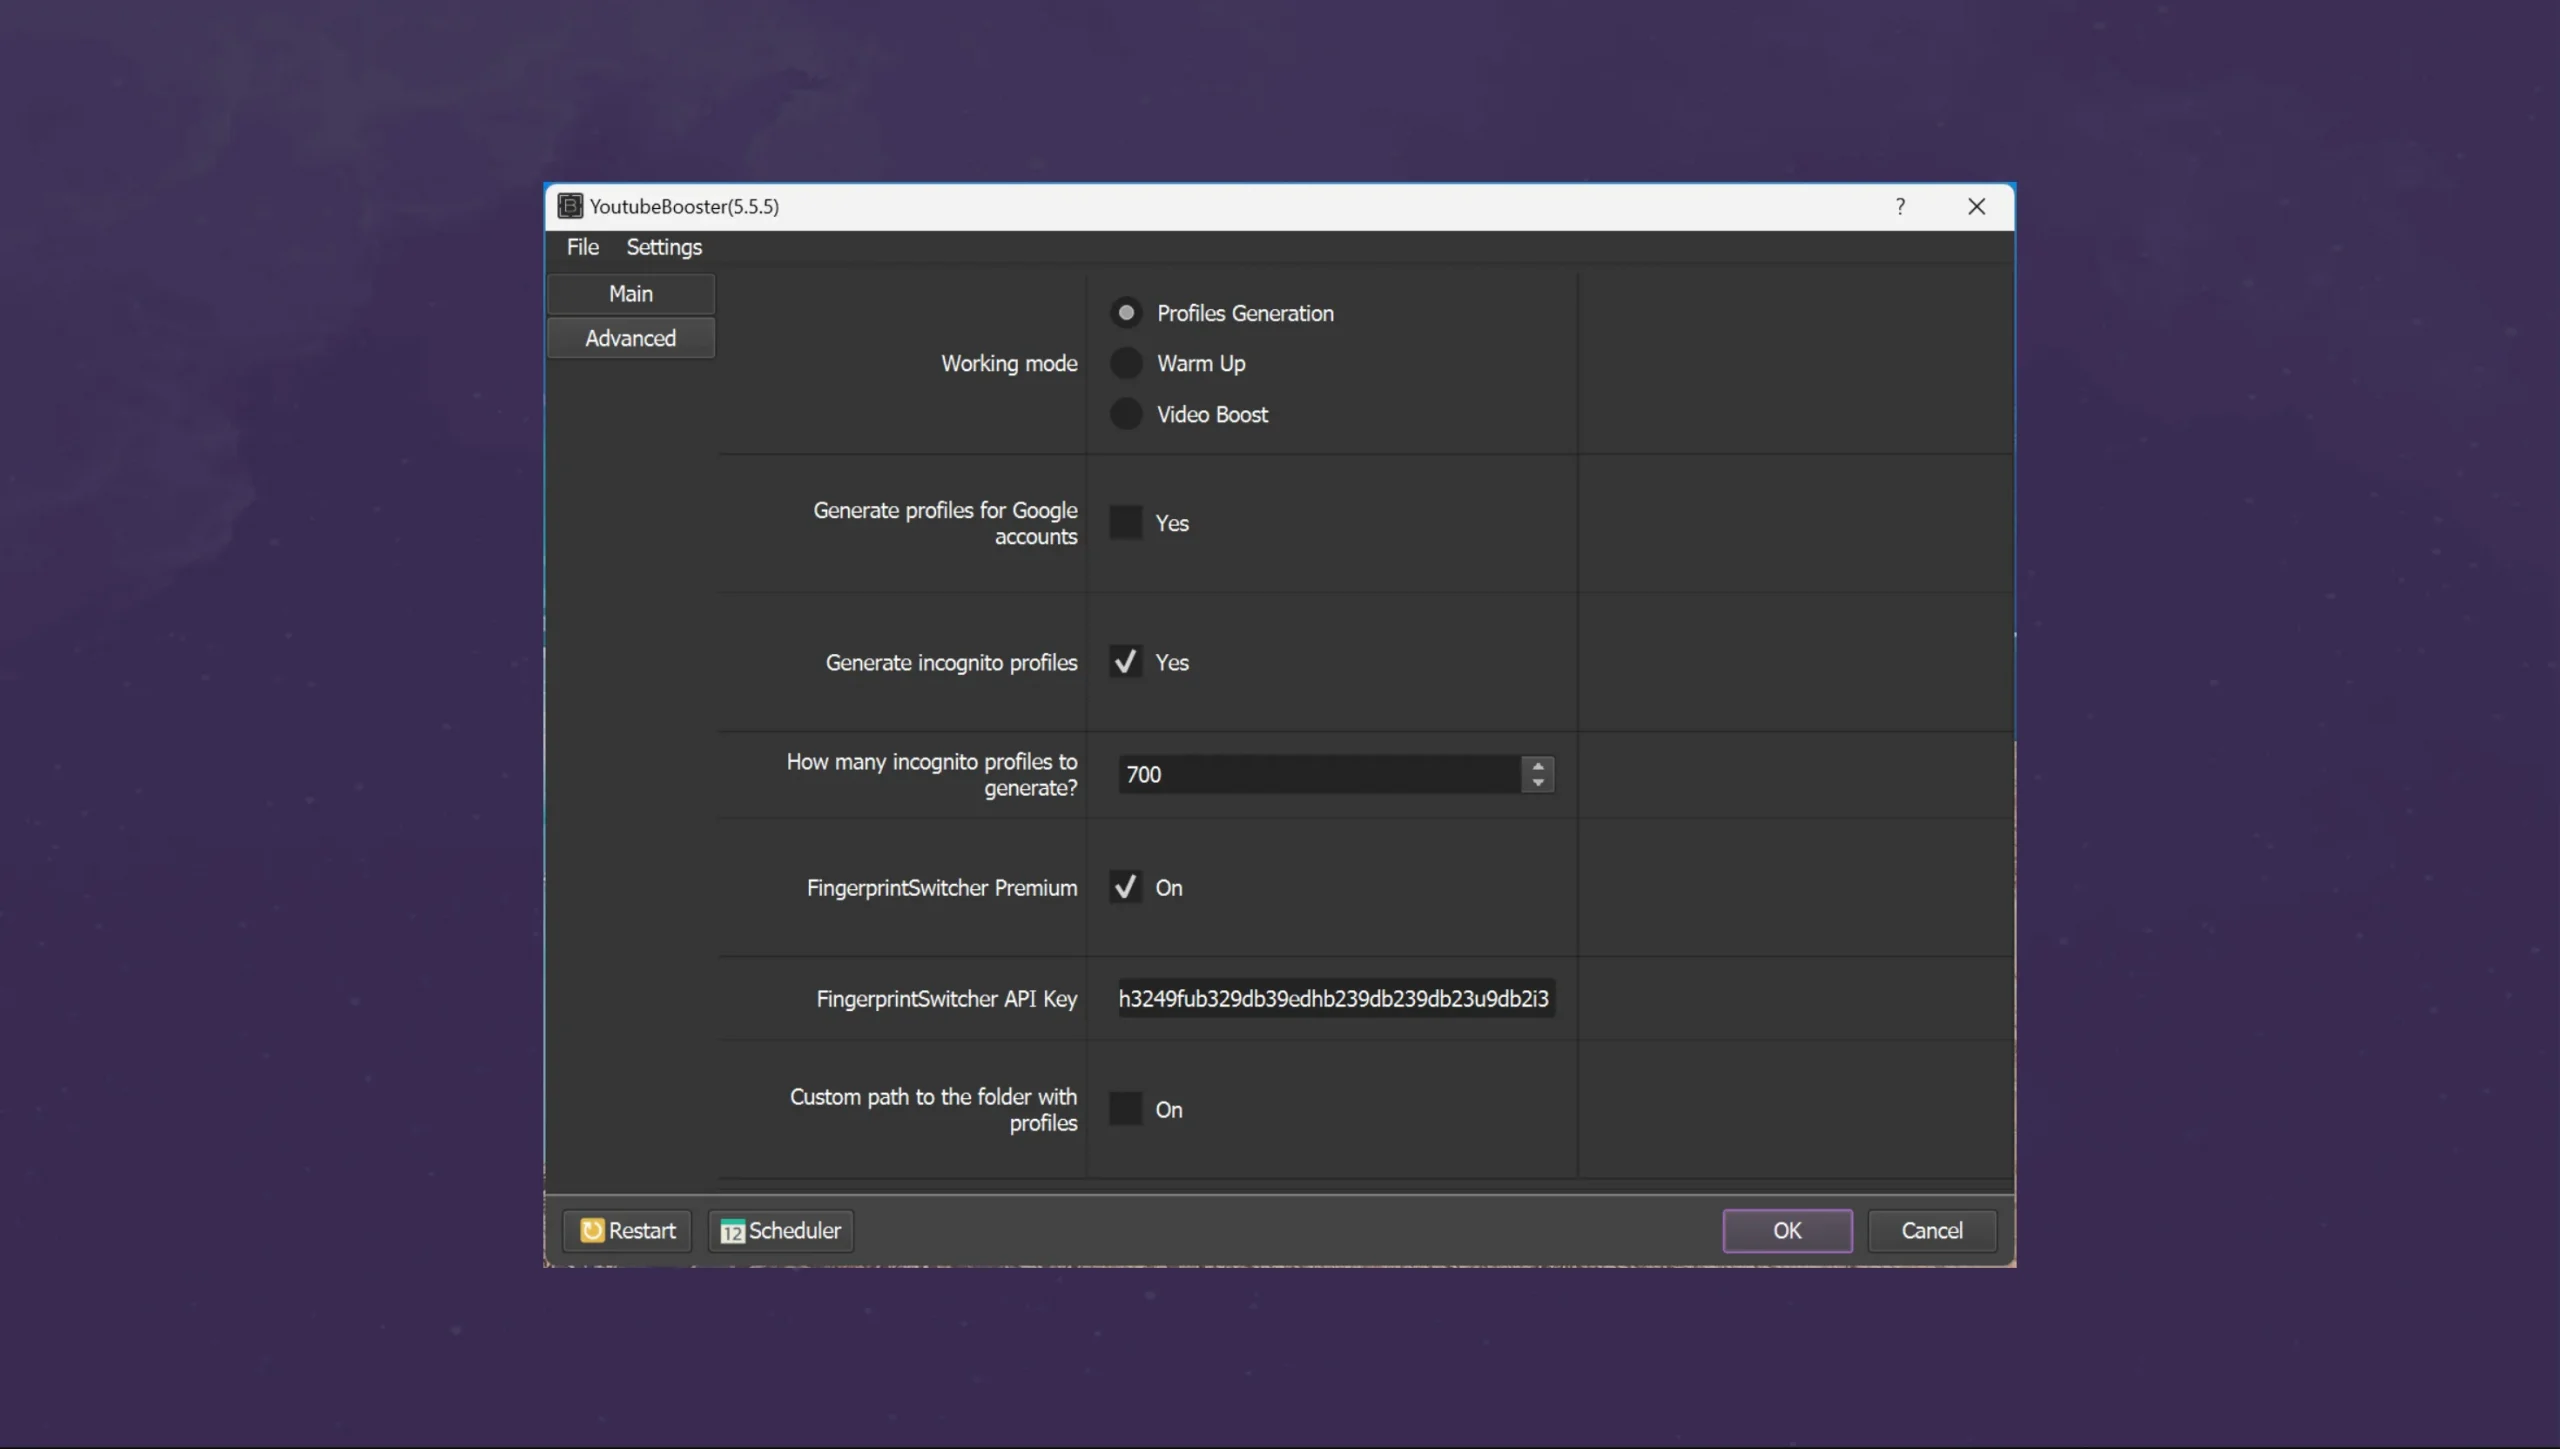Close the YoutubeBooster window

coord(1976,206)
